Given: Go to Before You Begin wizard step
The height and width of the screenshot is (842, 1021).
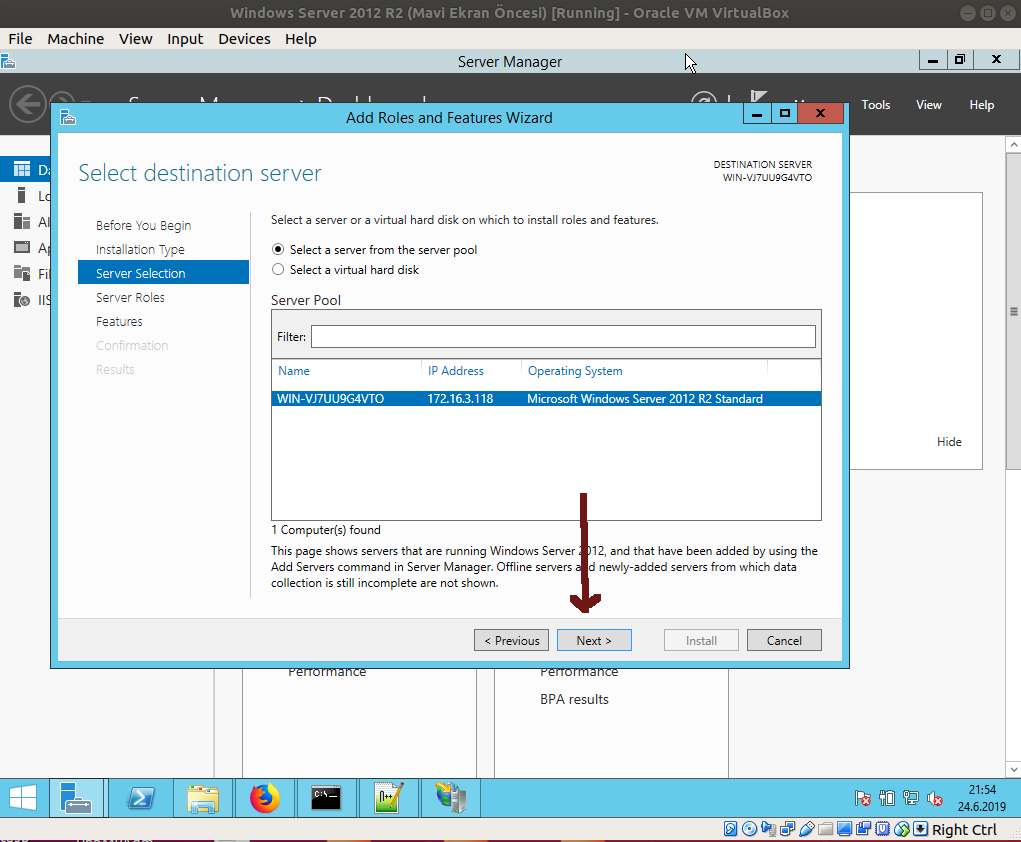Looking at the screenshot, I should pyautogui.click(x=143, y=225).
